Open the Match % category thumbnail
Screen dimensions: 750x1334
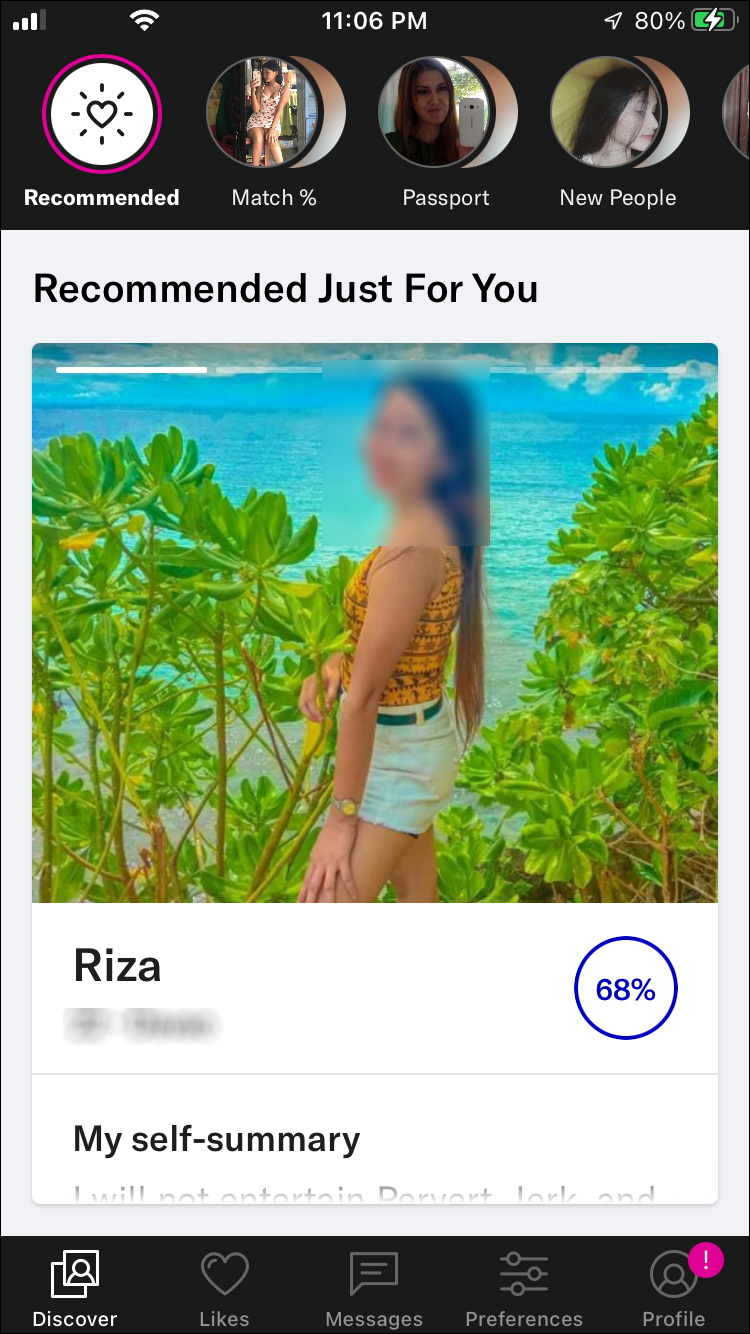click(262, 111)
